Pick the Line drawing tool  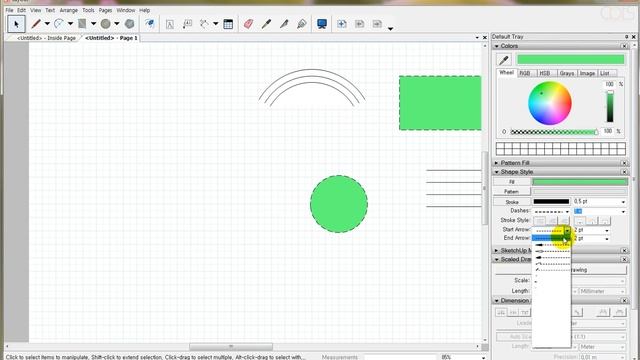[x=36, y=24]
